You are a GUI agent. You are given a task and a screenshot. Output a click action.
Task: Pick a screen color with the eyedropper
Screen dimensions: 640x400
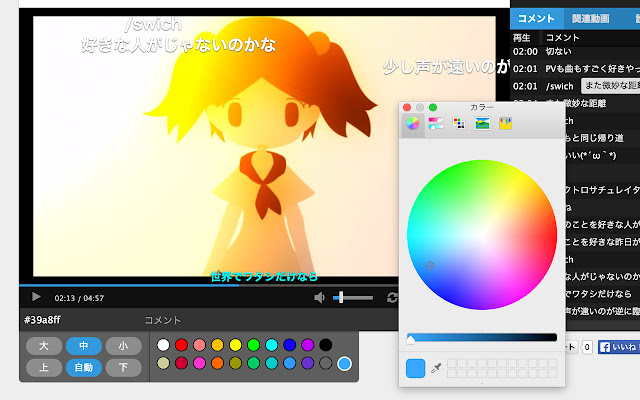coord(436,368)
